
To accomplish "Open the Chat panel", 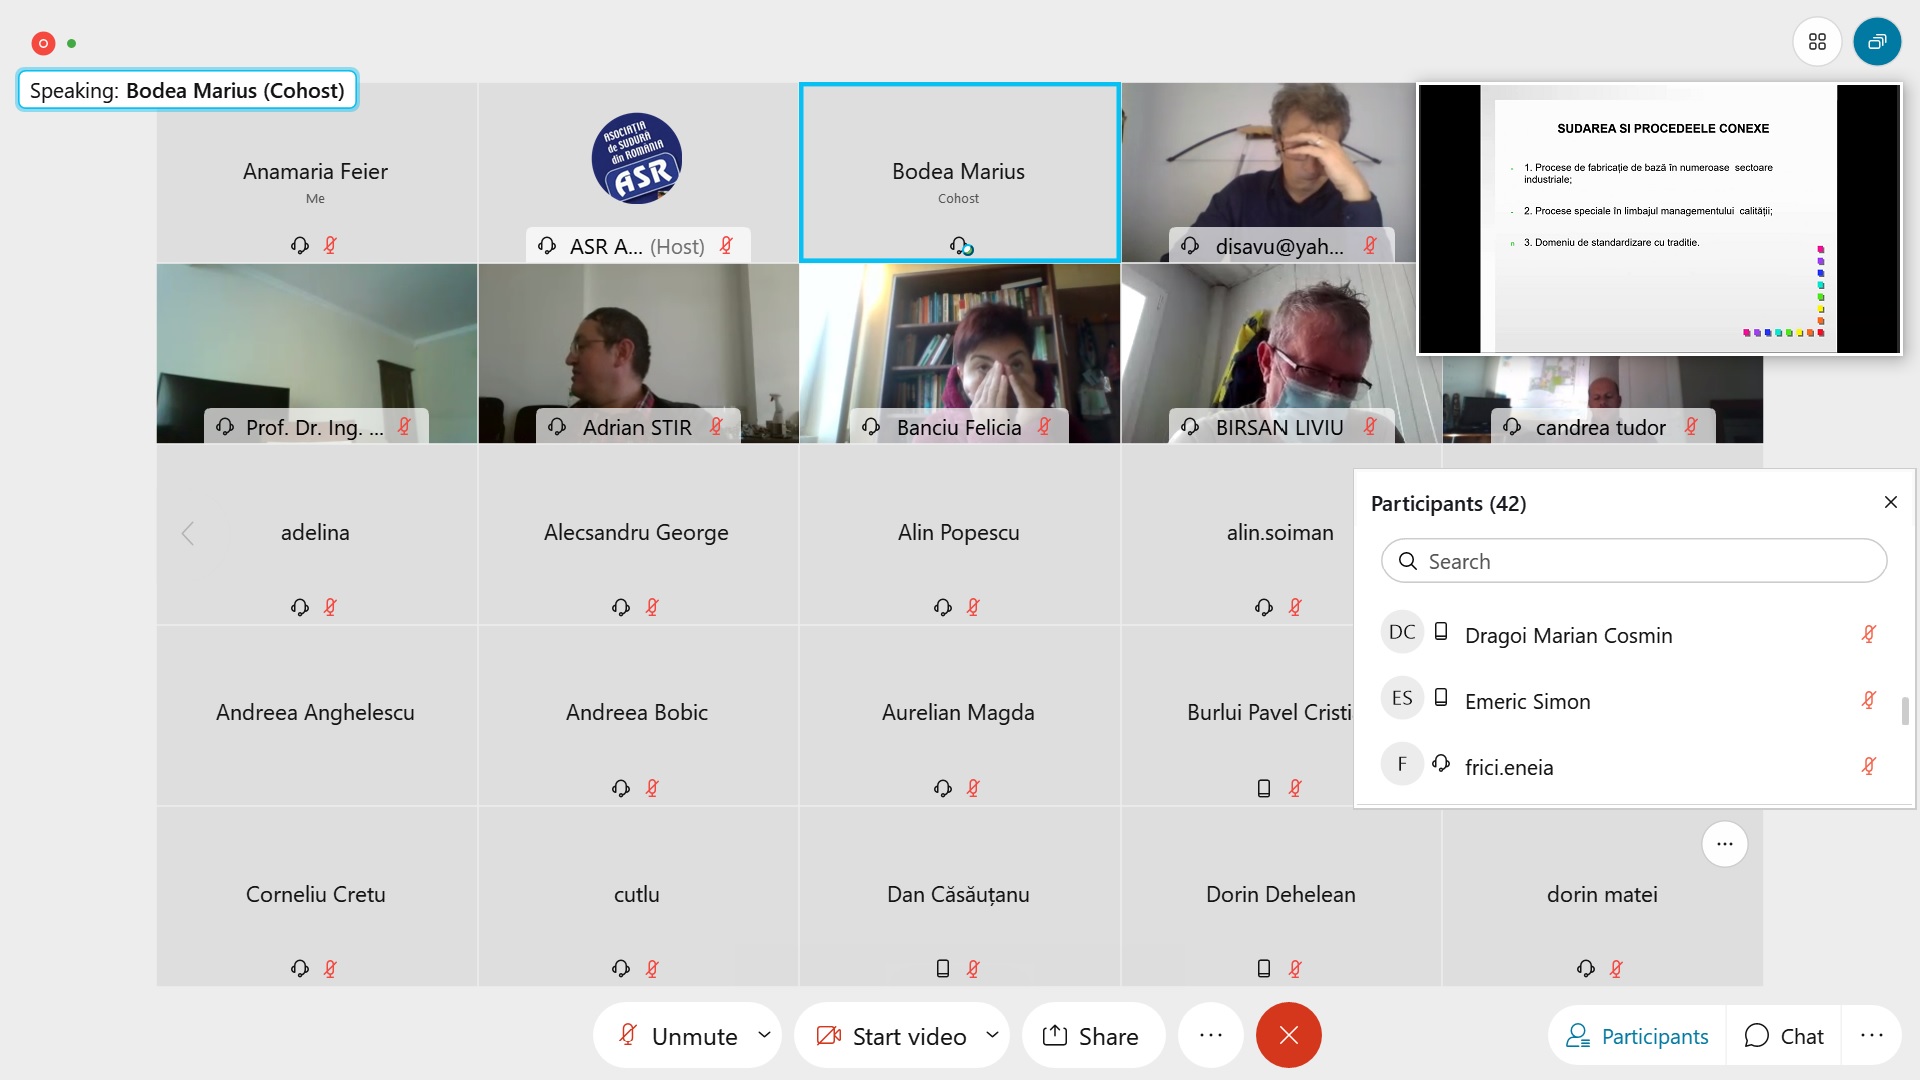I will click(1784, 1036).
